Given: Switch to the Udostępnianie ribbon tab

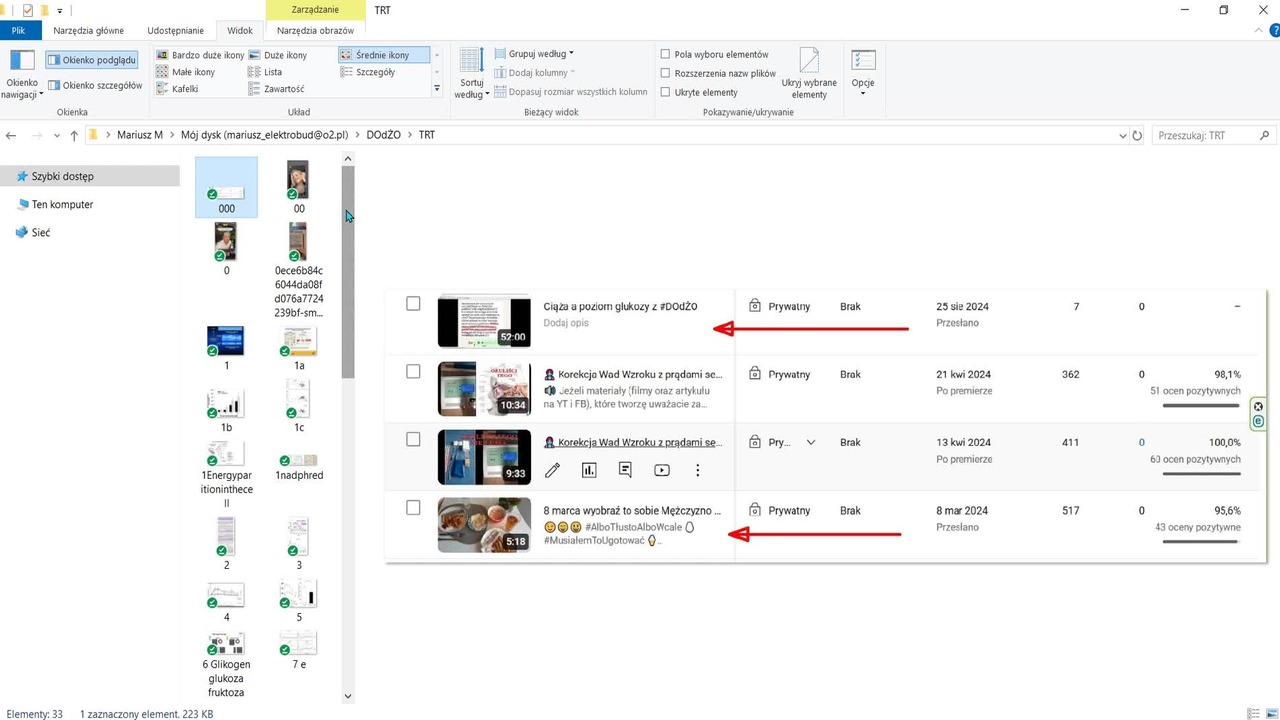Looking at the screenshot, I should pyautogui.click(x=175, y=31).
